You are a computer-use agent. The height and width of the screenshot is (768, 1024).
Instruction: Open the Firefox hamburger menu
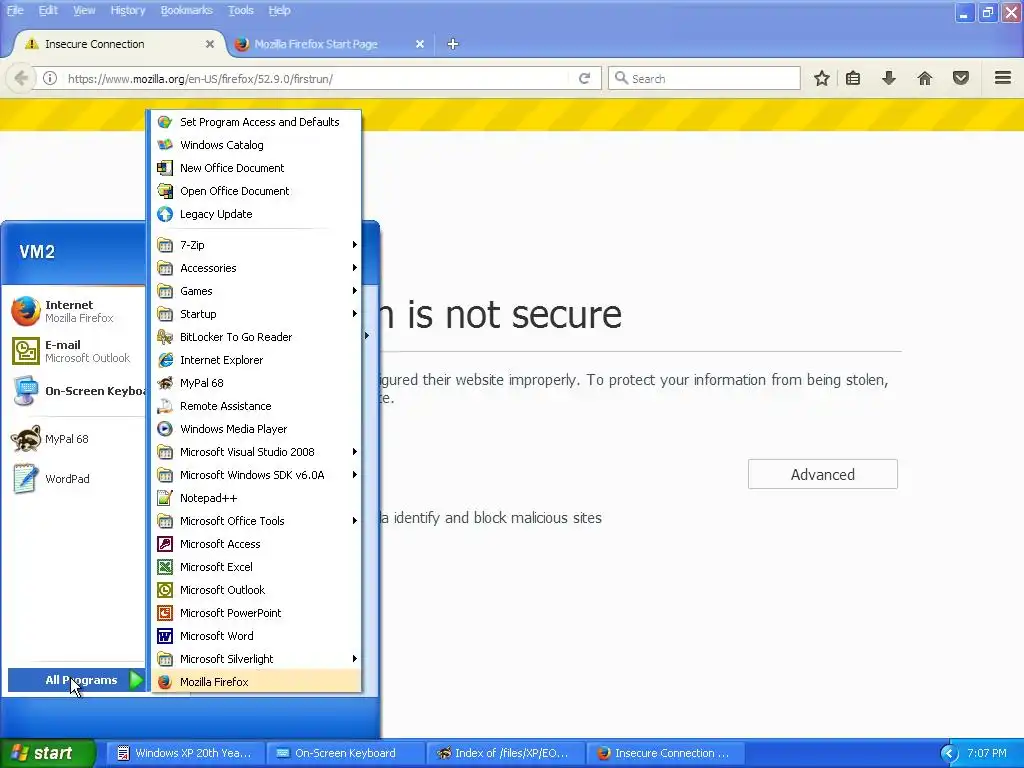[1003, 78]
